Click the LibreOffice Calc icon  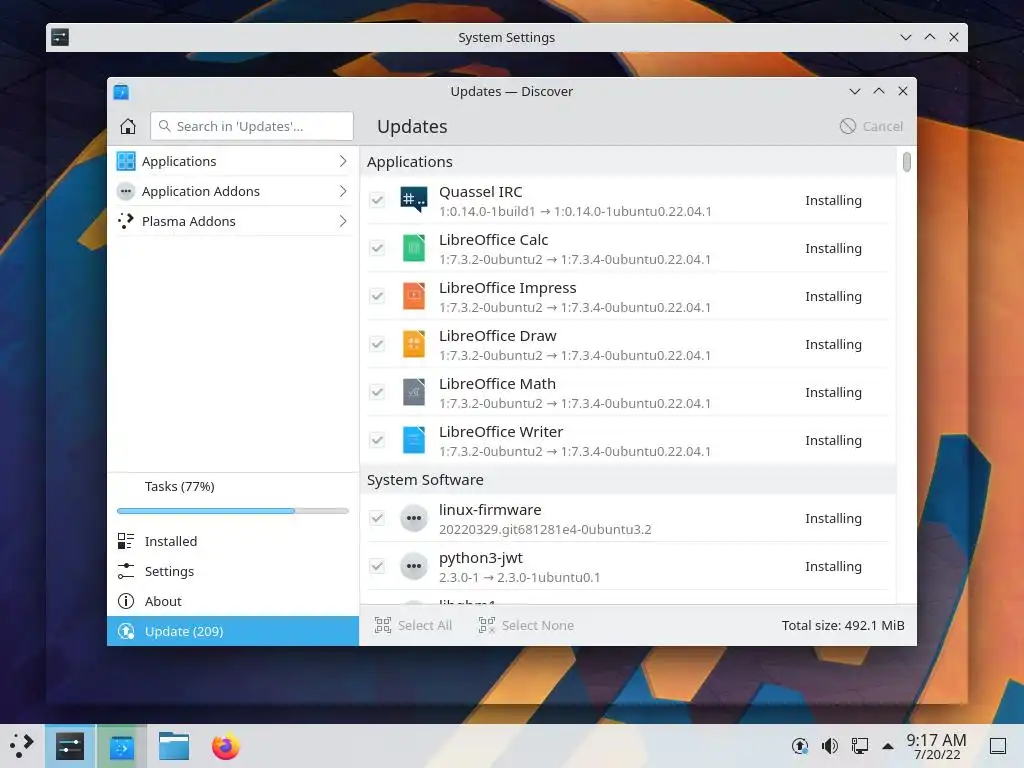413,248
